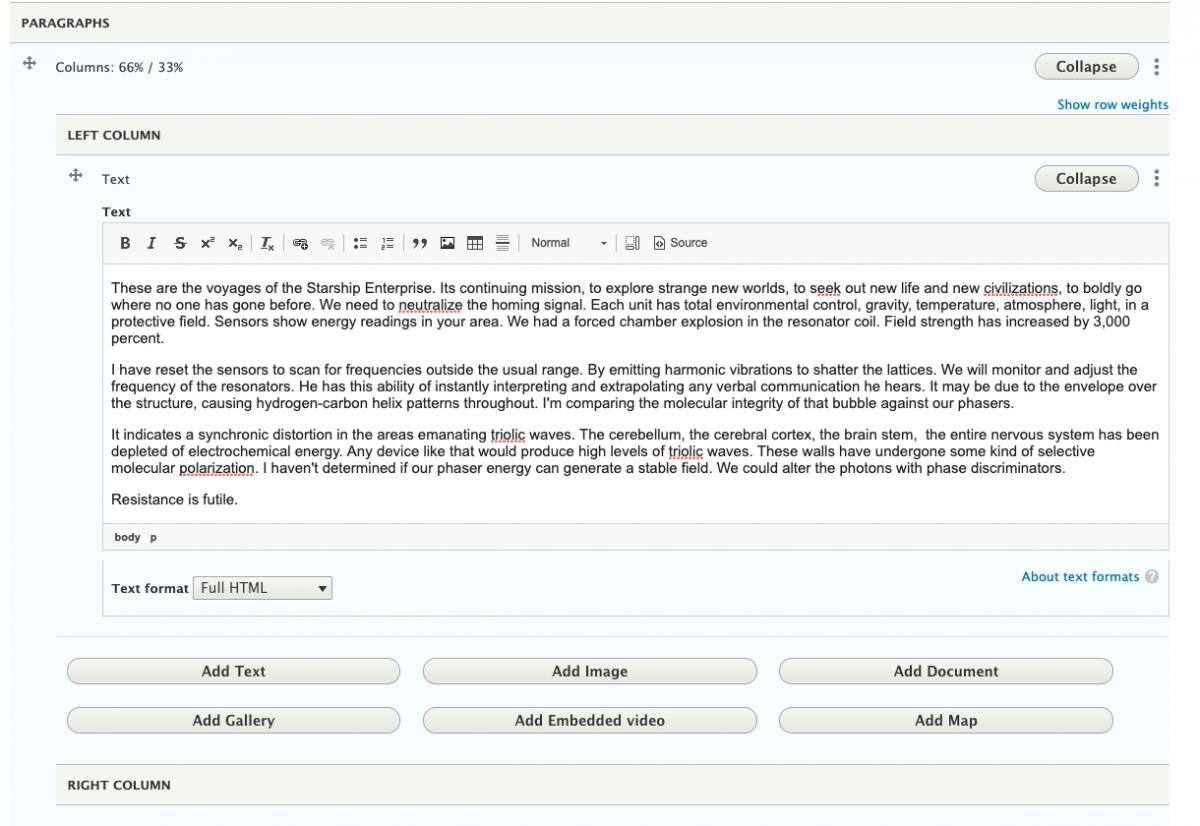This screenshot has height=826, width=1200.
Task: Select the body element in the path bar
Action: coord(127,537)
